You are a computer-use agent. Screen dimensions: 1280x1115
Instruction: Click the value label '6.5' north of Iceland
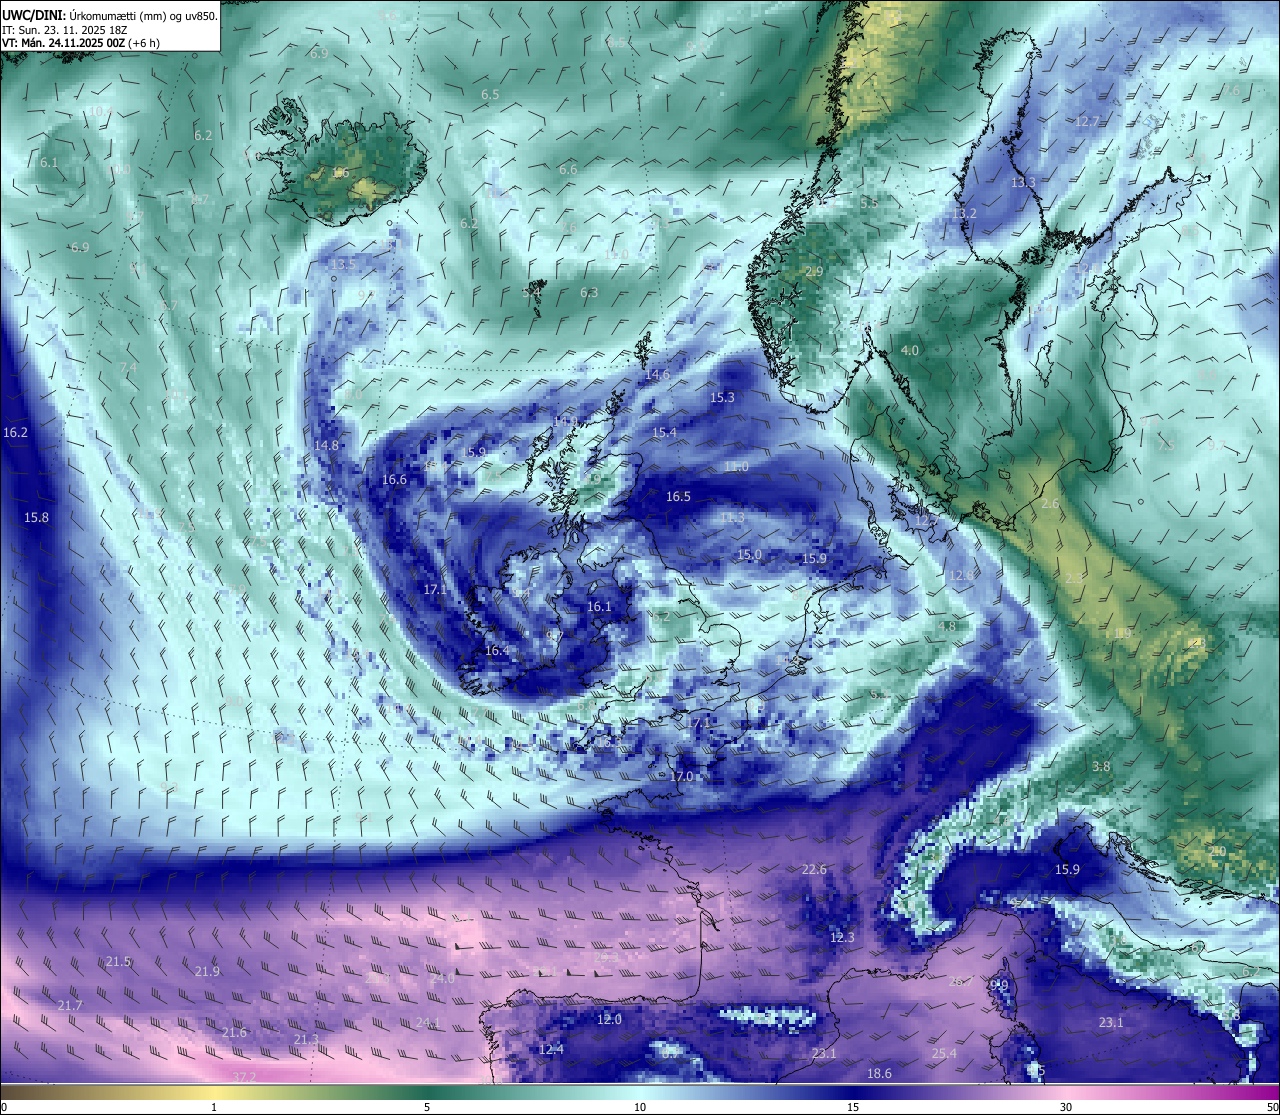[x=490, y=95]
